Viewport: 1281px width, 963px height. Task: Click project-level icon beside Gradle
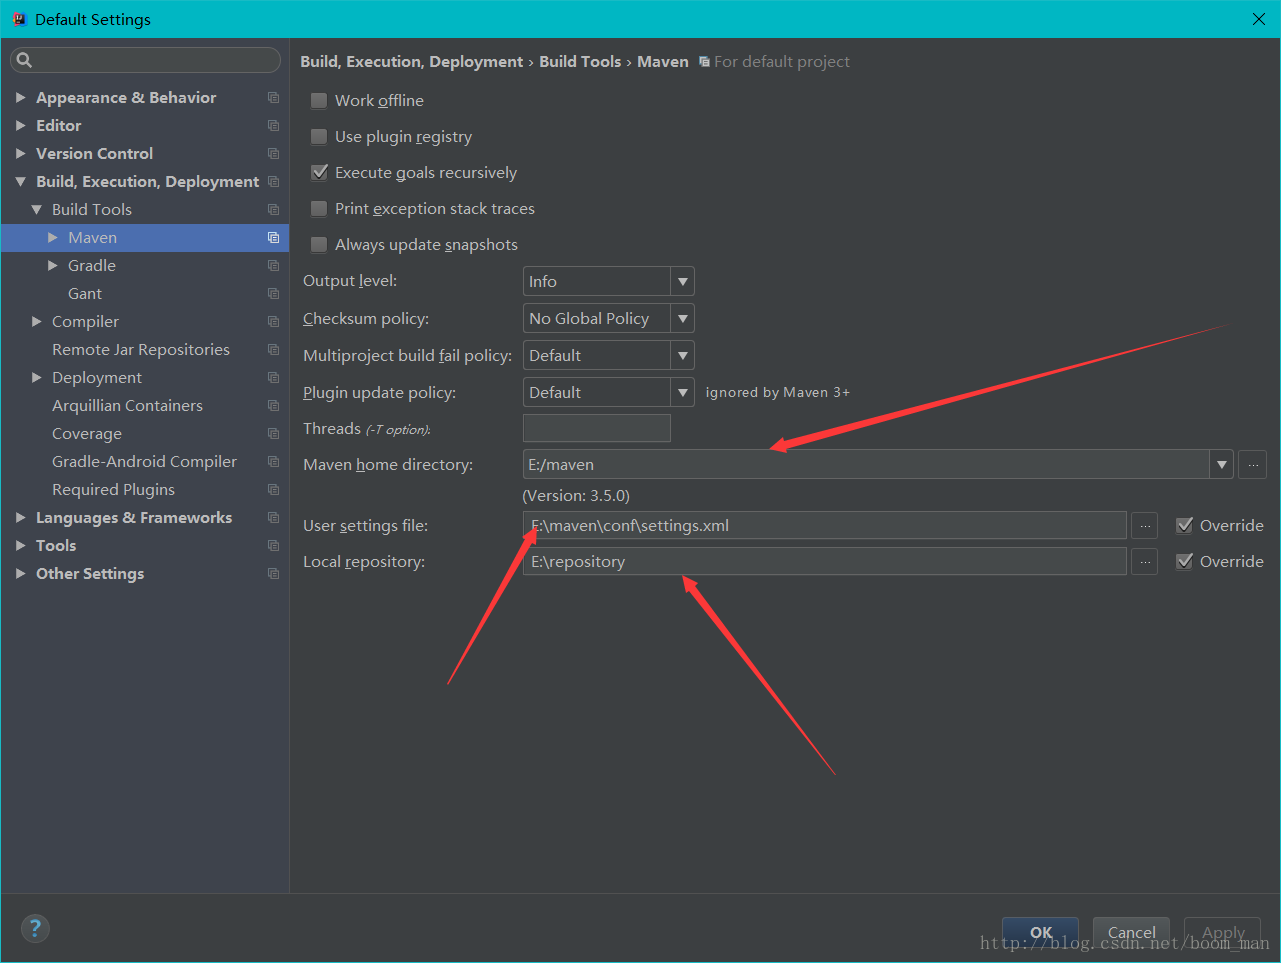point(273,266)
